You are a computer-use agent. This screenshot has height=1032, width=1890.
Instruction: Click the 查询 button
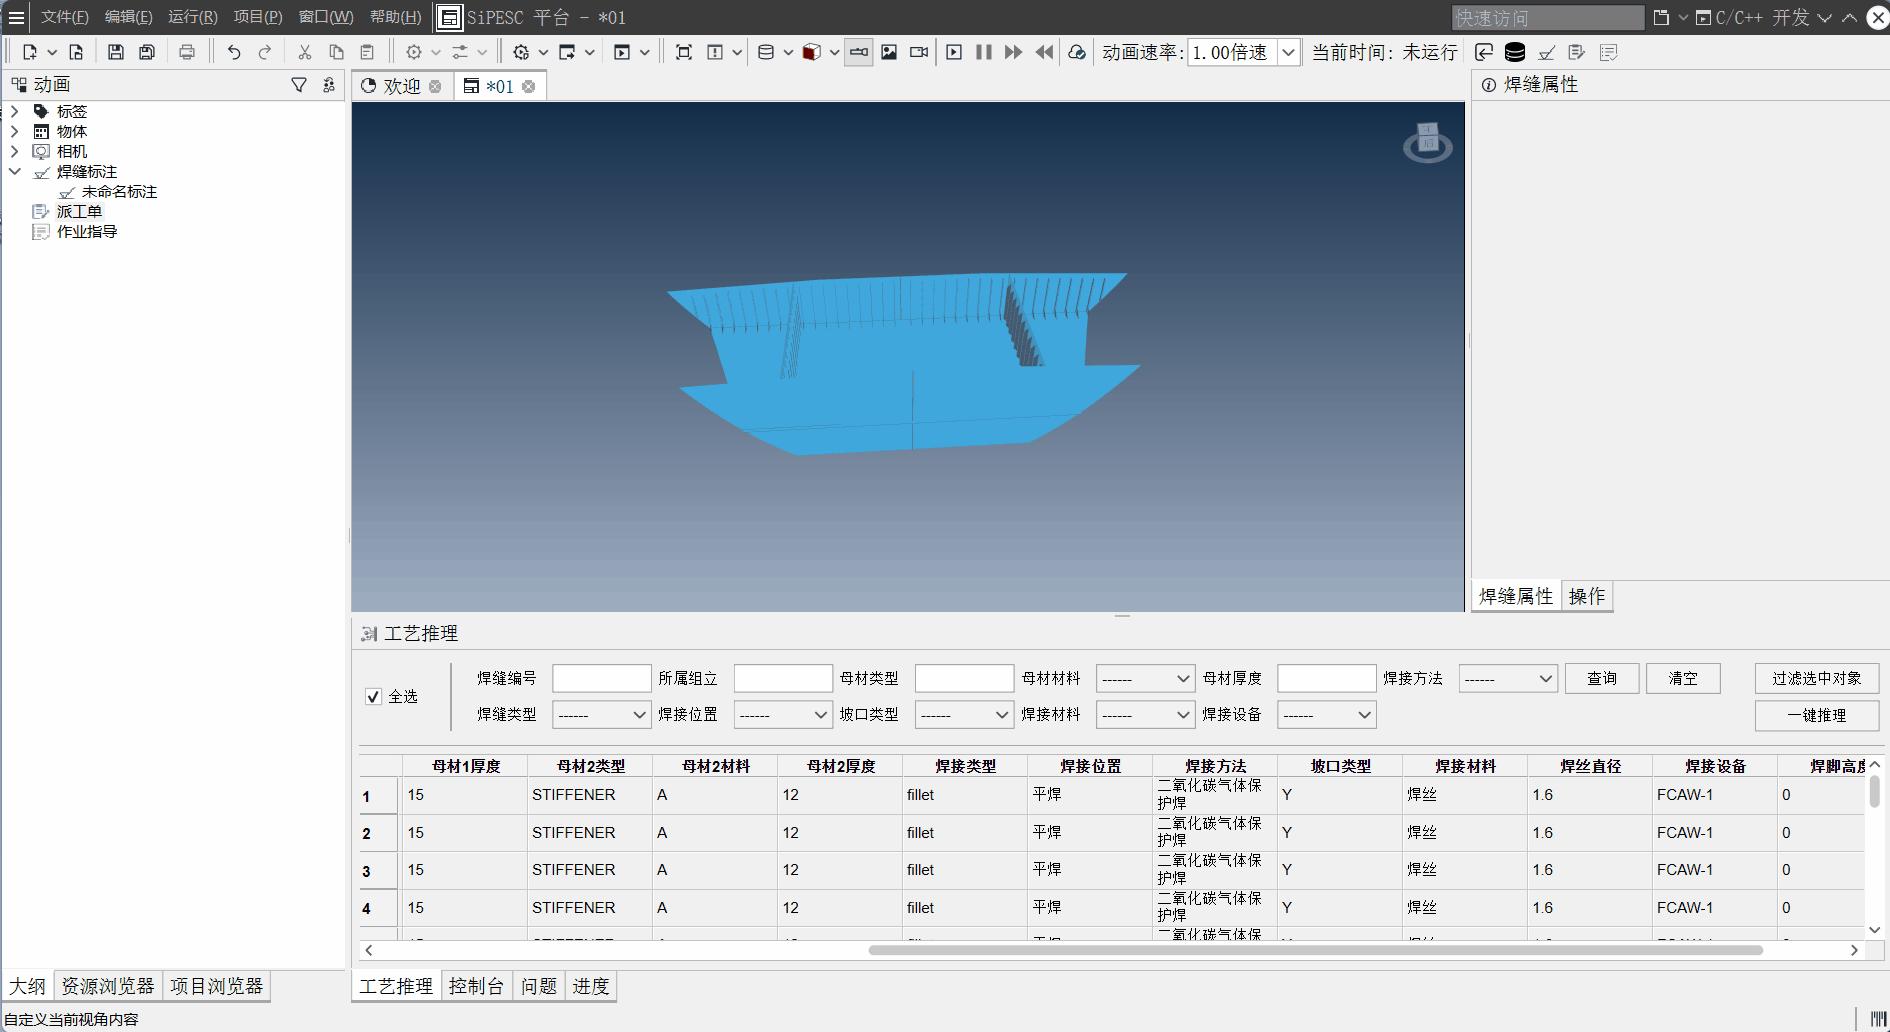click(1601, 678)
